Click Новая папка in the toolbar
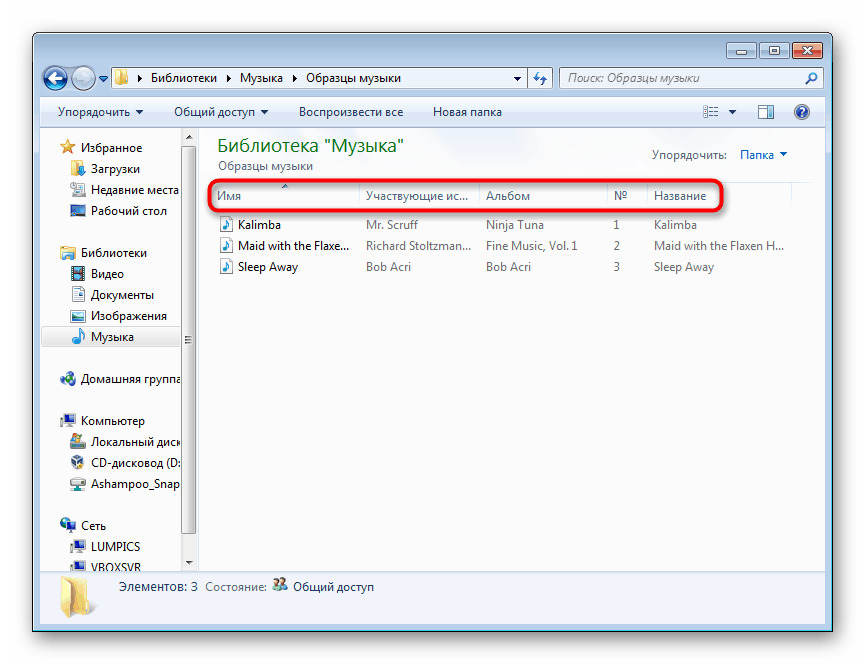This screenshot has width=865, height=664. (467, 112)
